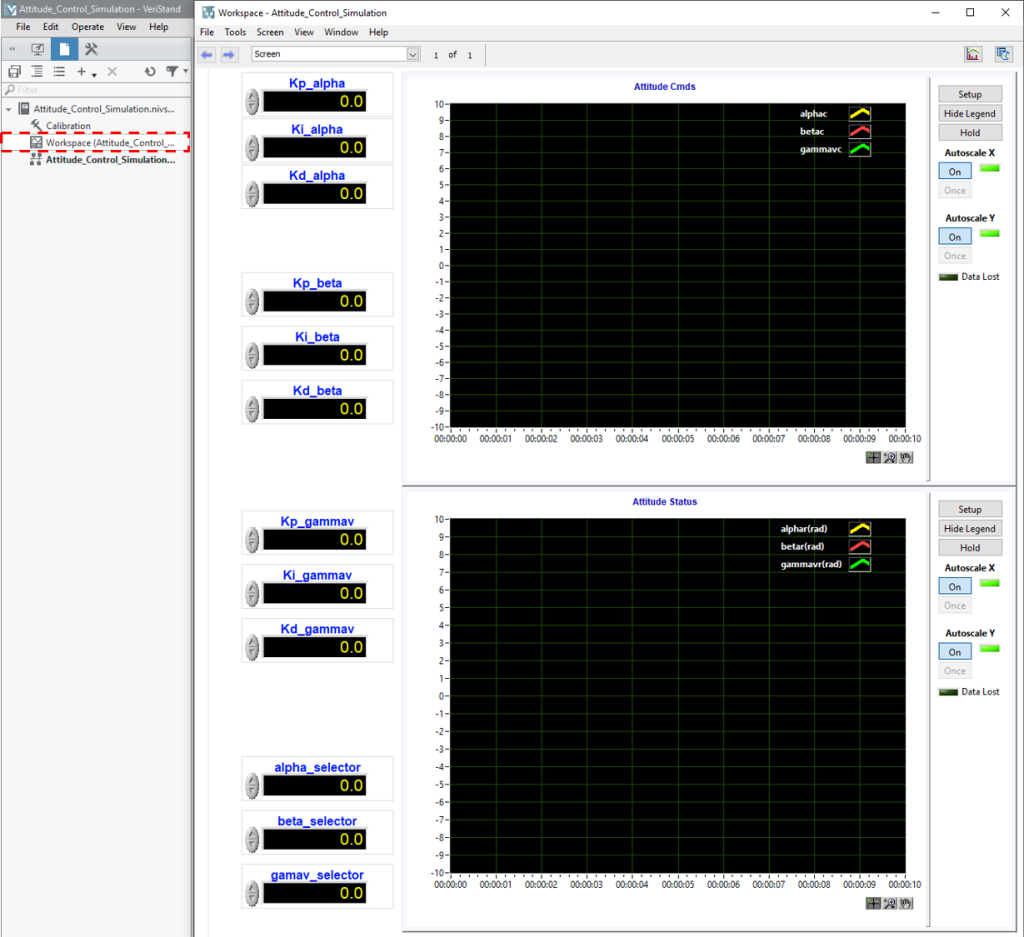Select zoom tool under Attitude Cmds graph
Image resolution: width=1024 pixels, height=937 pixels.
889,458
